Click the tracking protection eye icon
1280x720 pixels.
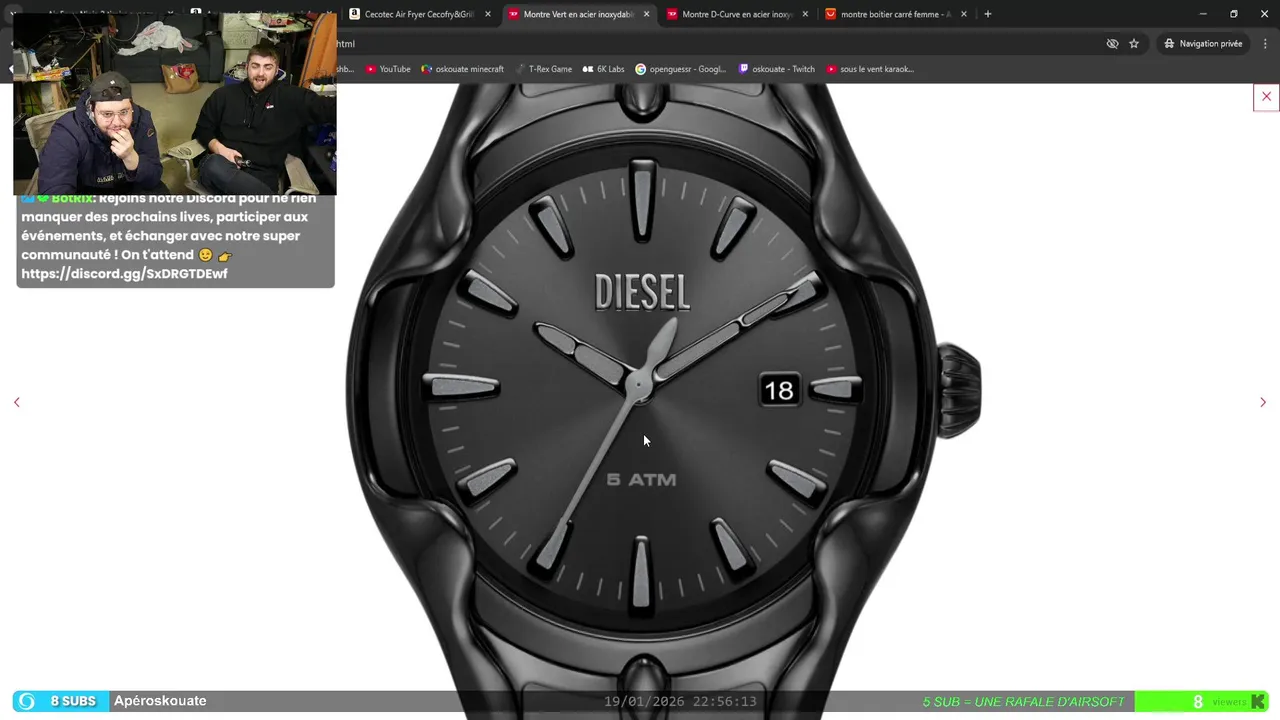[x=1112, y=44]
